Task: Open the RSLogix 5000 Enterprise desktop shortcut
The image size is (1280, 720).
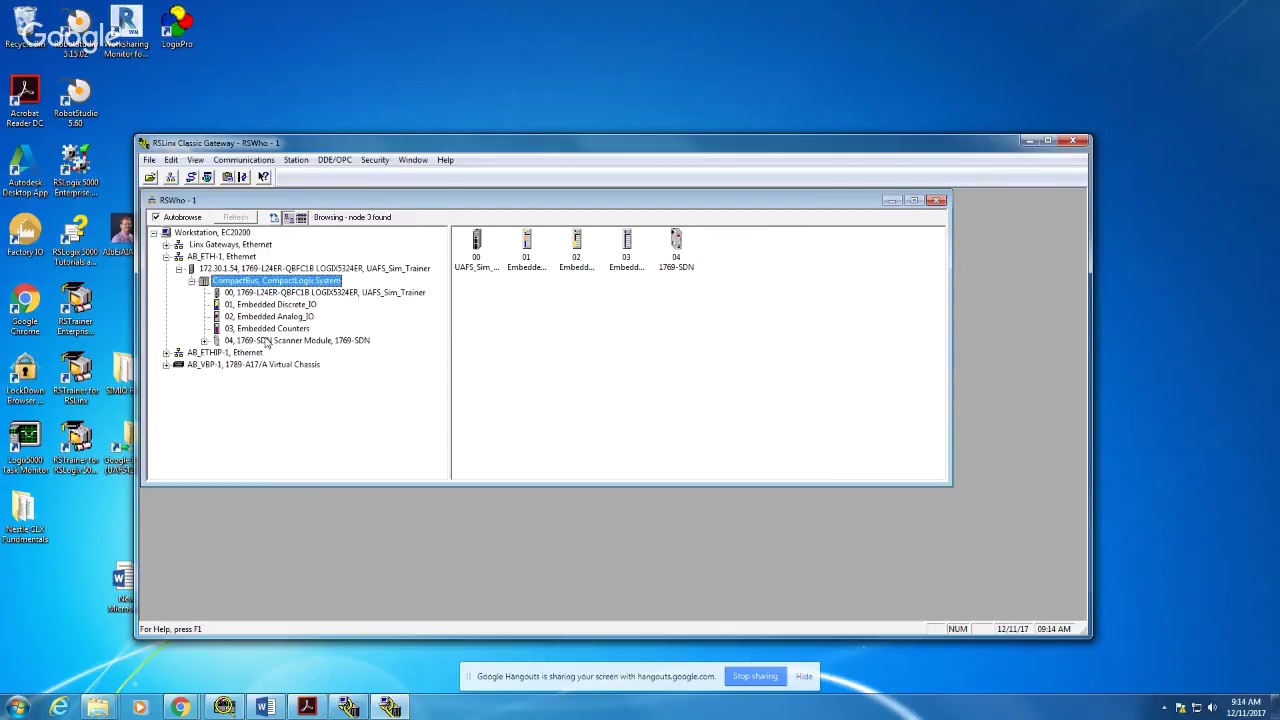Action: click(x=76, y=172)
